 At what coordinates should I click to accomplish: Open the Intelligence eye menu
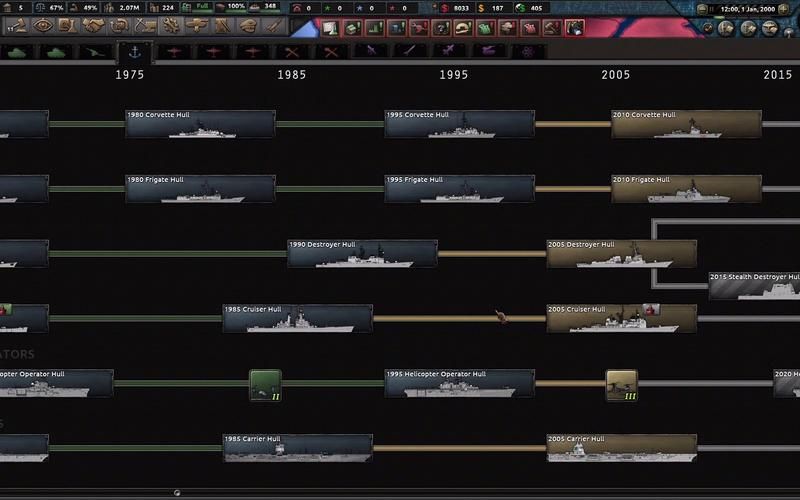(43, 26)
